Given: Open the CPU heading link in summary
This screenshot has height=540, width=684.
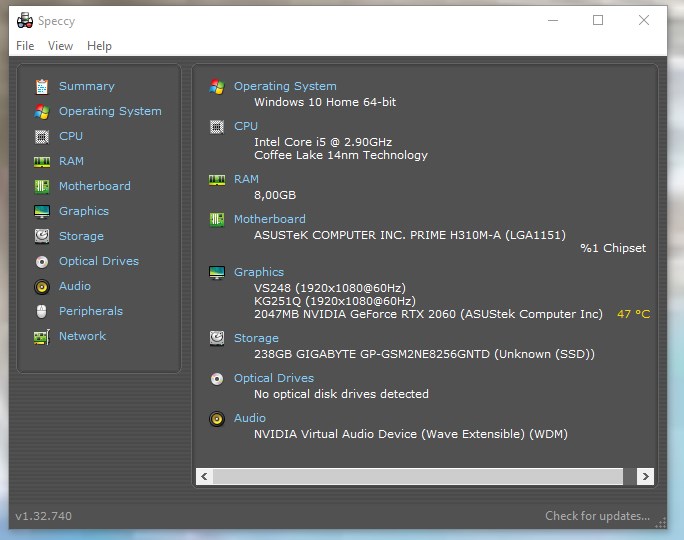Looking at the screenshot, I should click(246, 126).
